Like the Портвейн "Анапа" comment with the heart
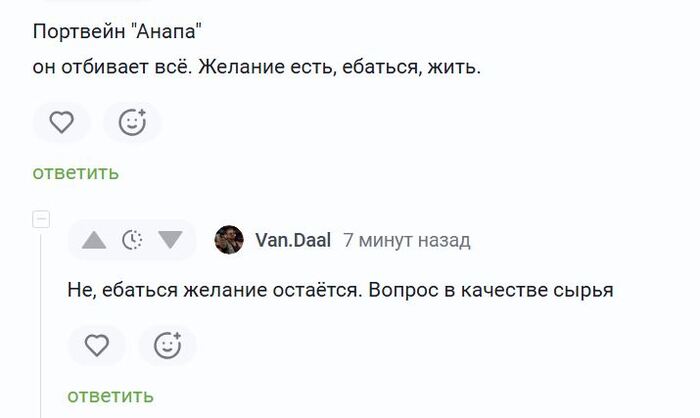 pos(62,122)
